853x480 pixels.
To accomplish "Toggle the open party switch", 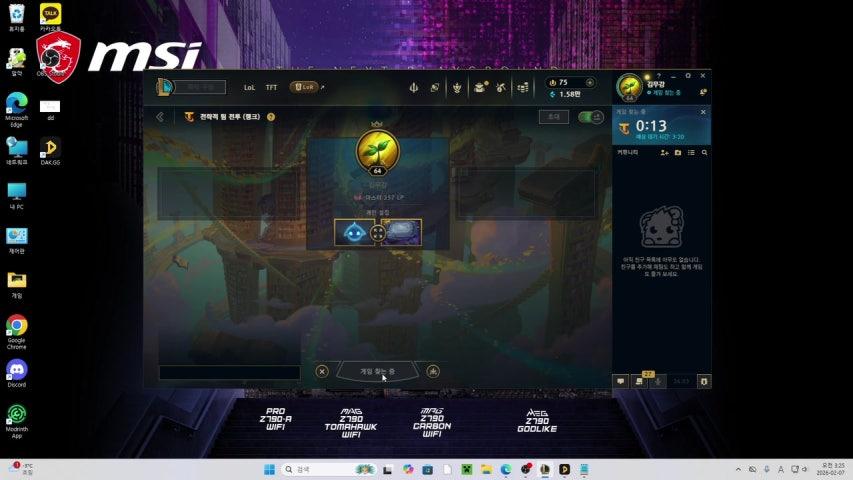I will tap(591, 117).
